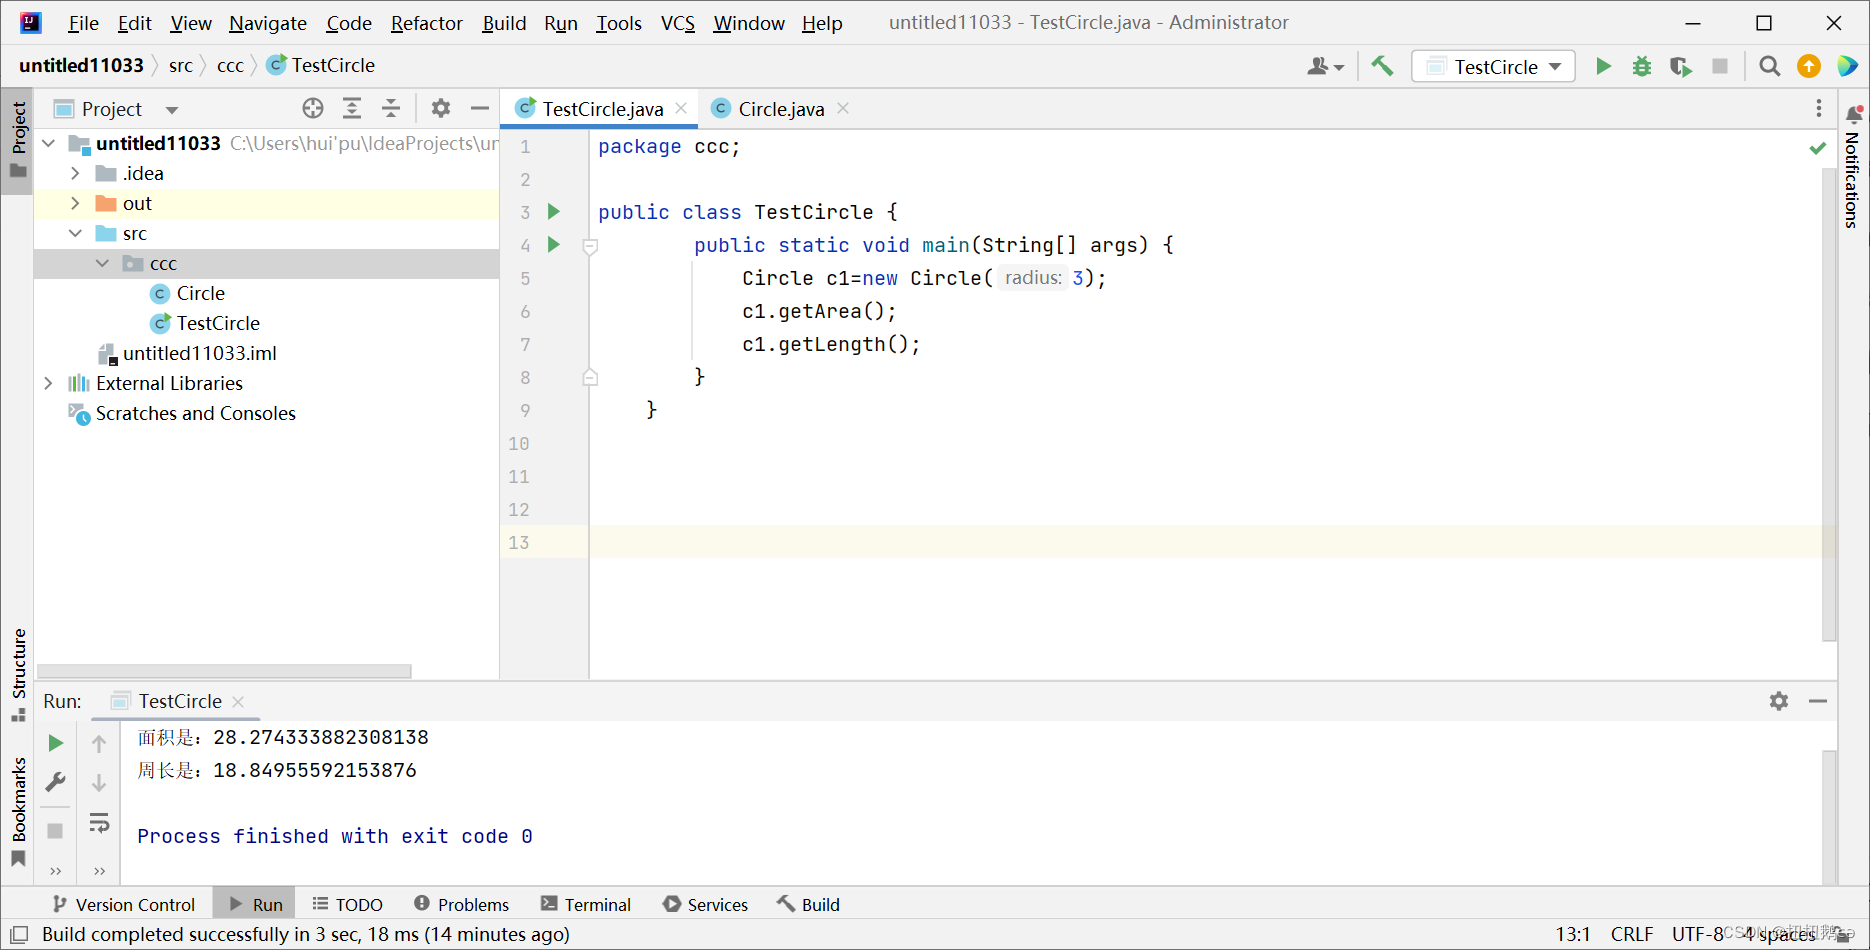Click run gutter icon beside class TestCircle
The image size is (1870, 950).
point(554,211)
